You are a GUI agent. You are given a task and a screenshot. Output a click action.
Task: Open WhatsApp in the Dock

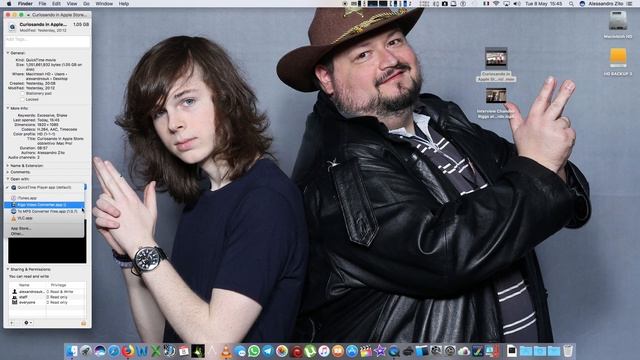[254, 351]
